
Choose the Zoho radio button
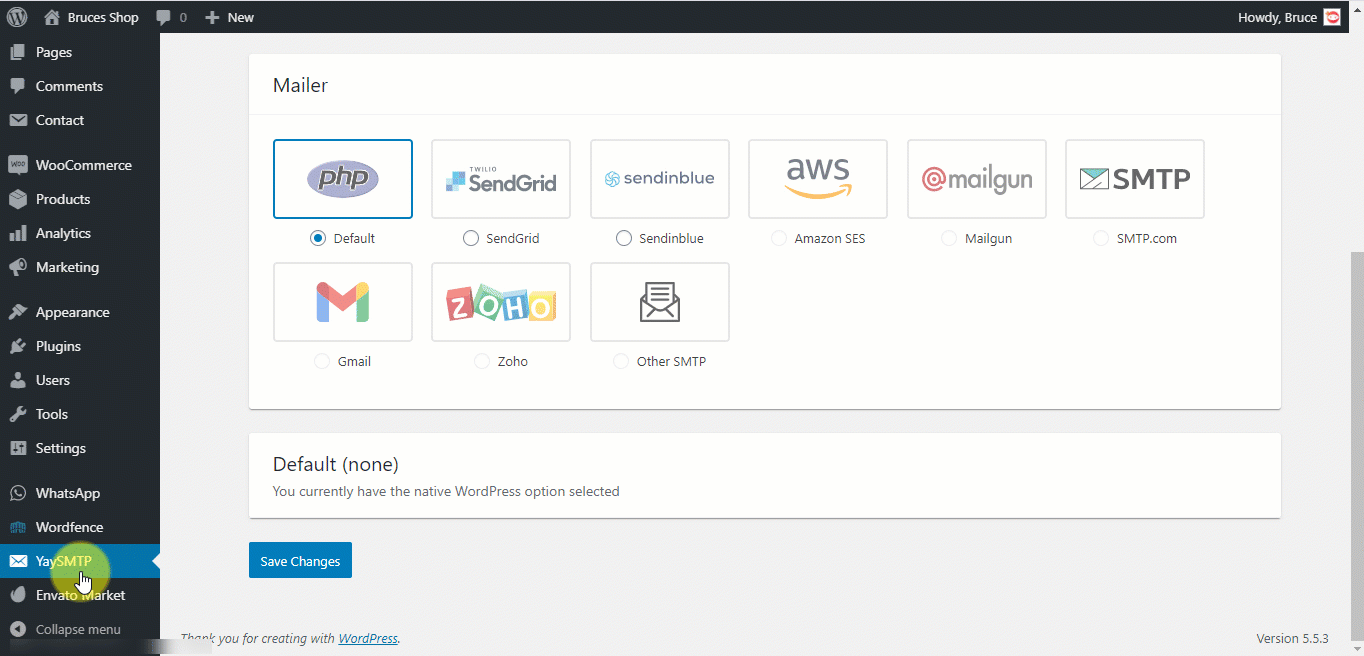[x=482, y=361]
